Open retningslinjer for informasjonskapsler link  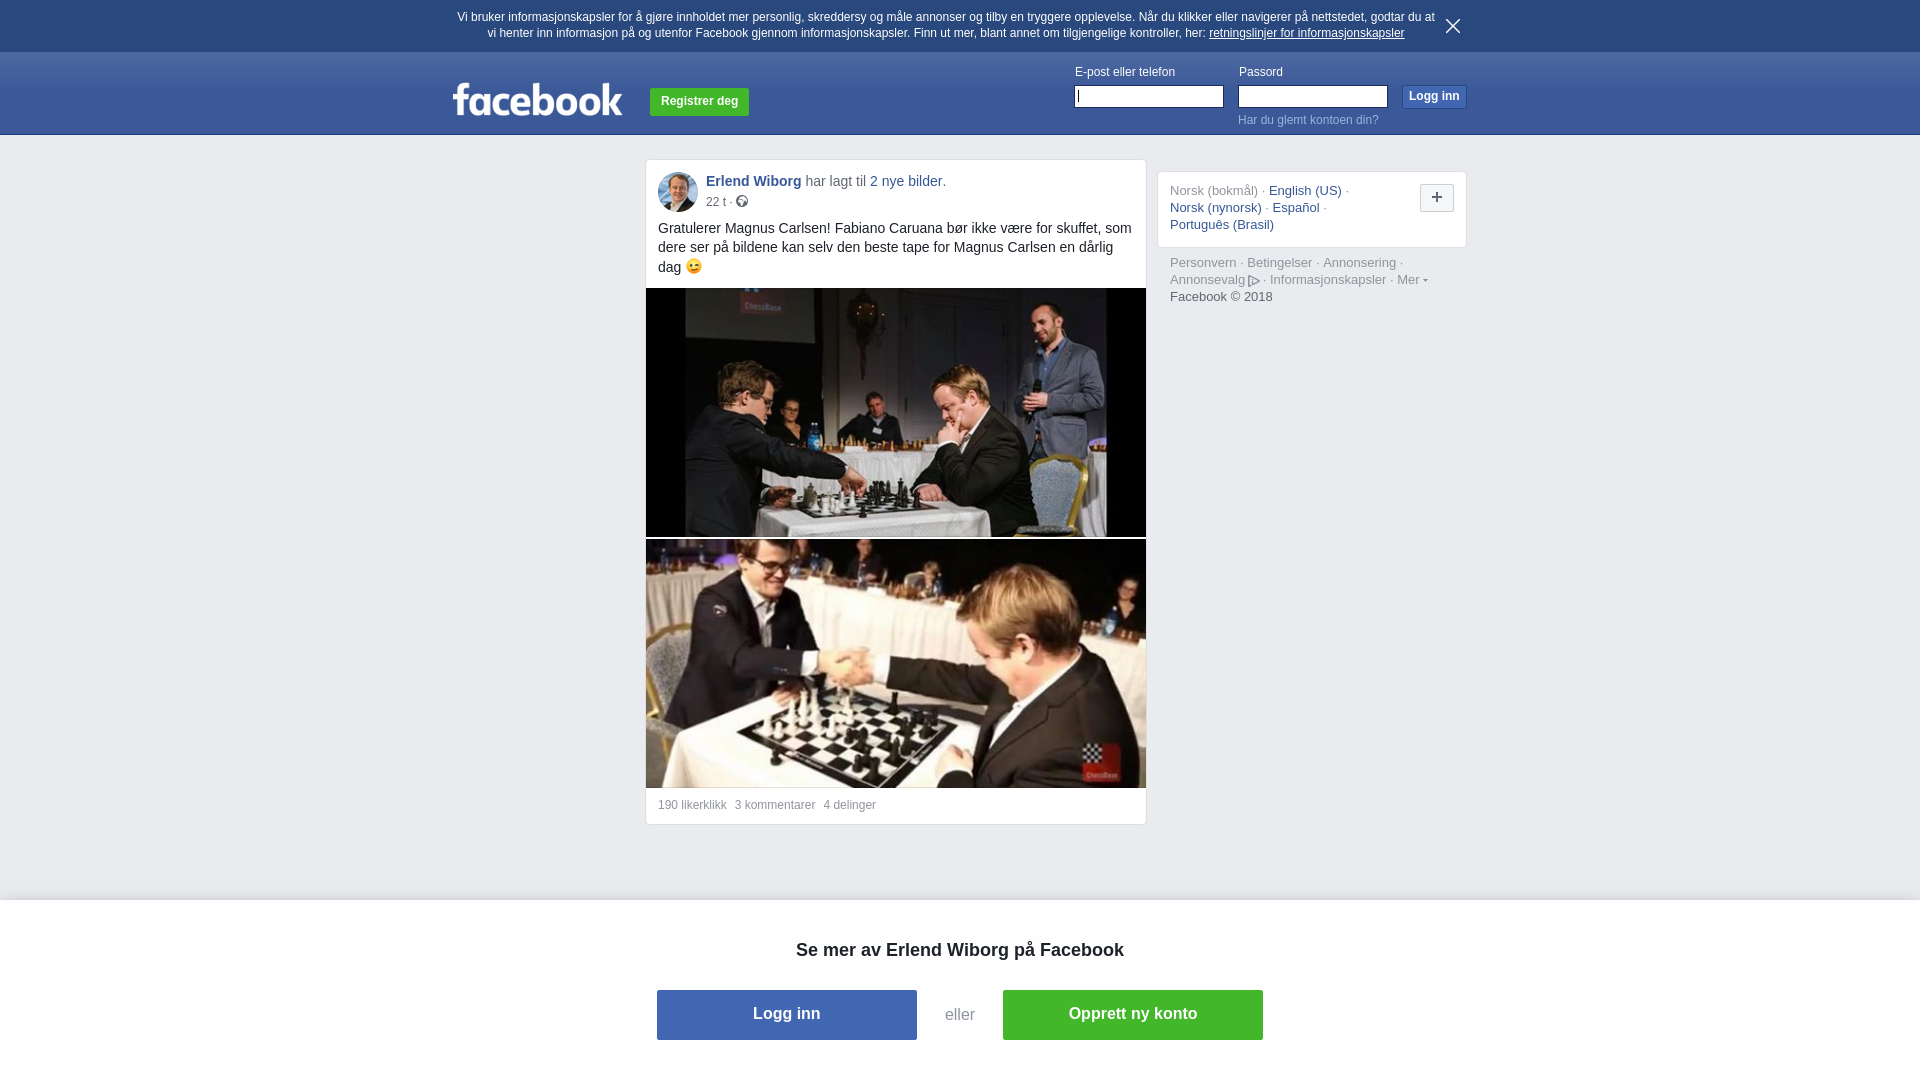1306,33
